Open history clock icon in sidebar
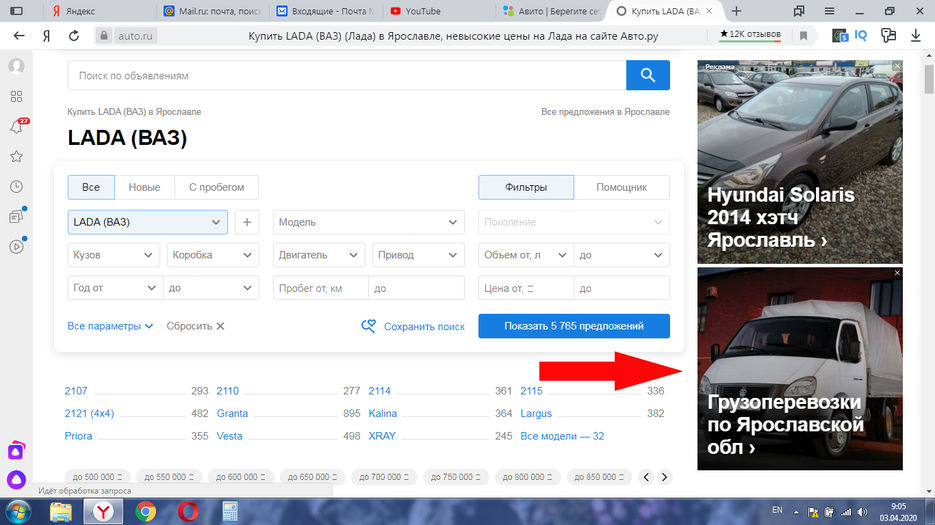 [x=16, y=187]
